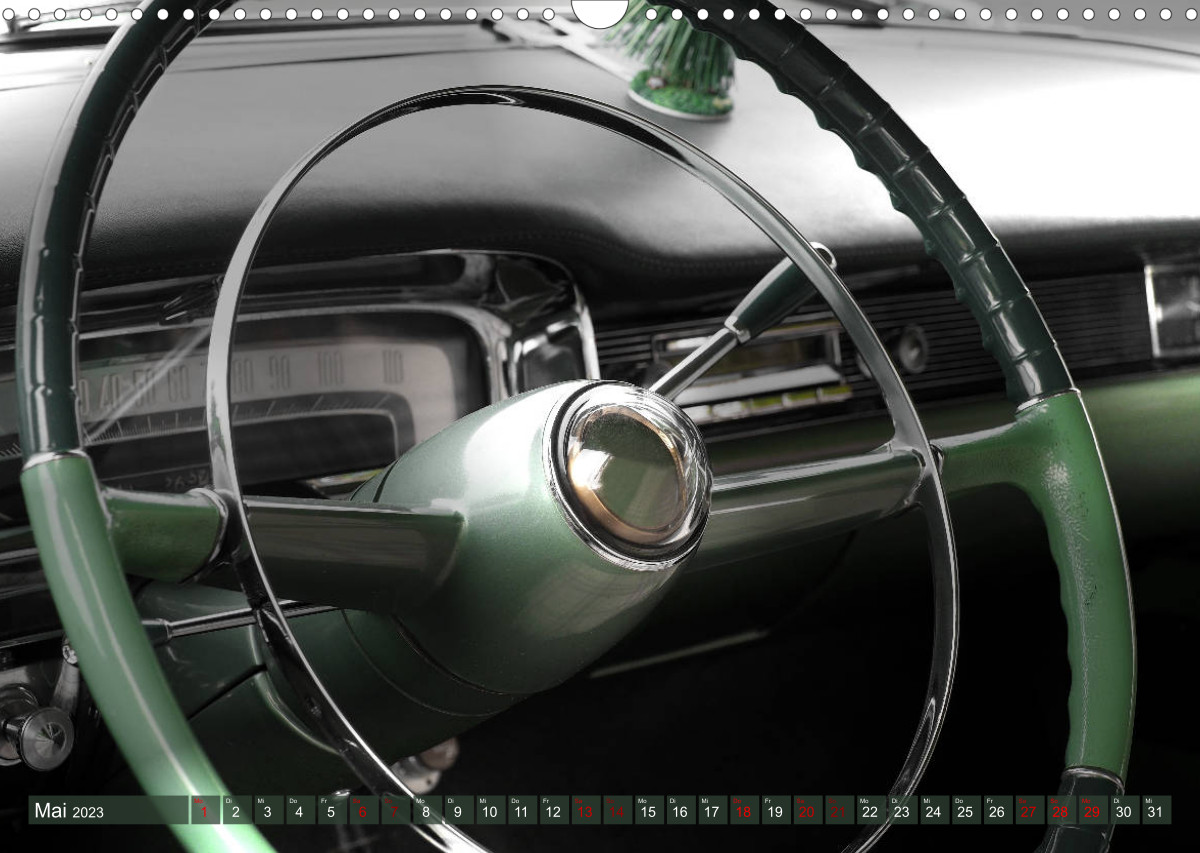This screenshot has width=1200, height=853.
Task: Pick red holiday Monday 29 cell
Action: click(x=1092, y=810)
